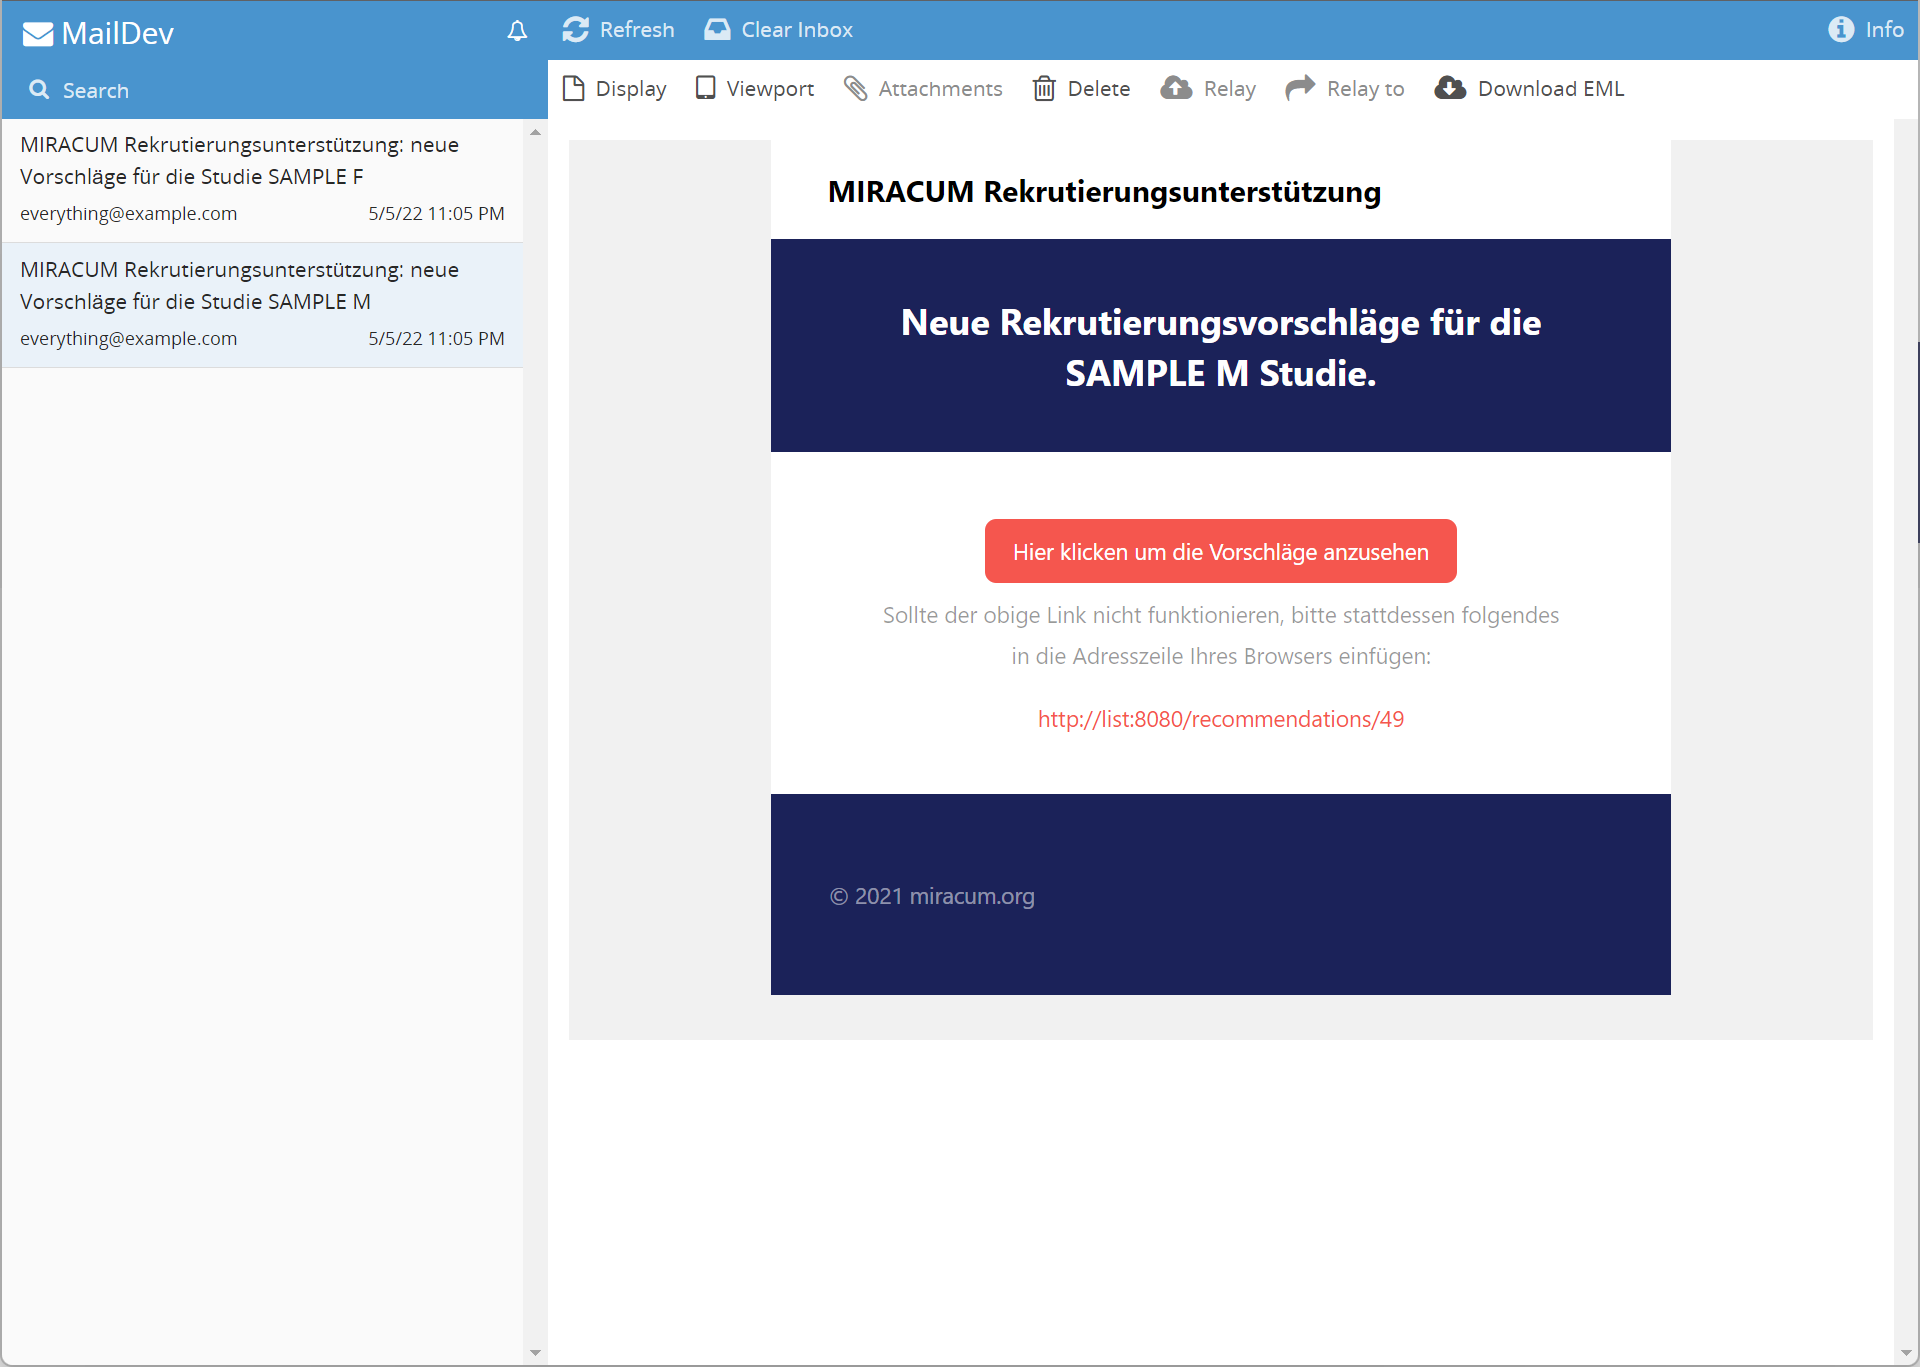Click the Info label text
1920x1367 pixels.
tap(1884, 30)
